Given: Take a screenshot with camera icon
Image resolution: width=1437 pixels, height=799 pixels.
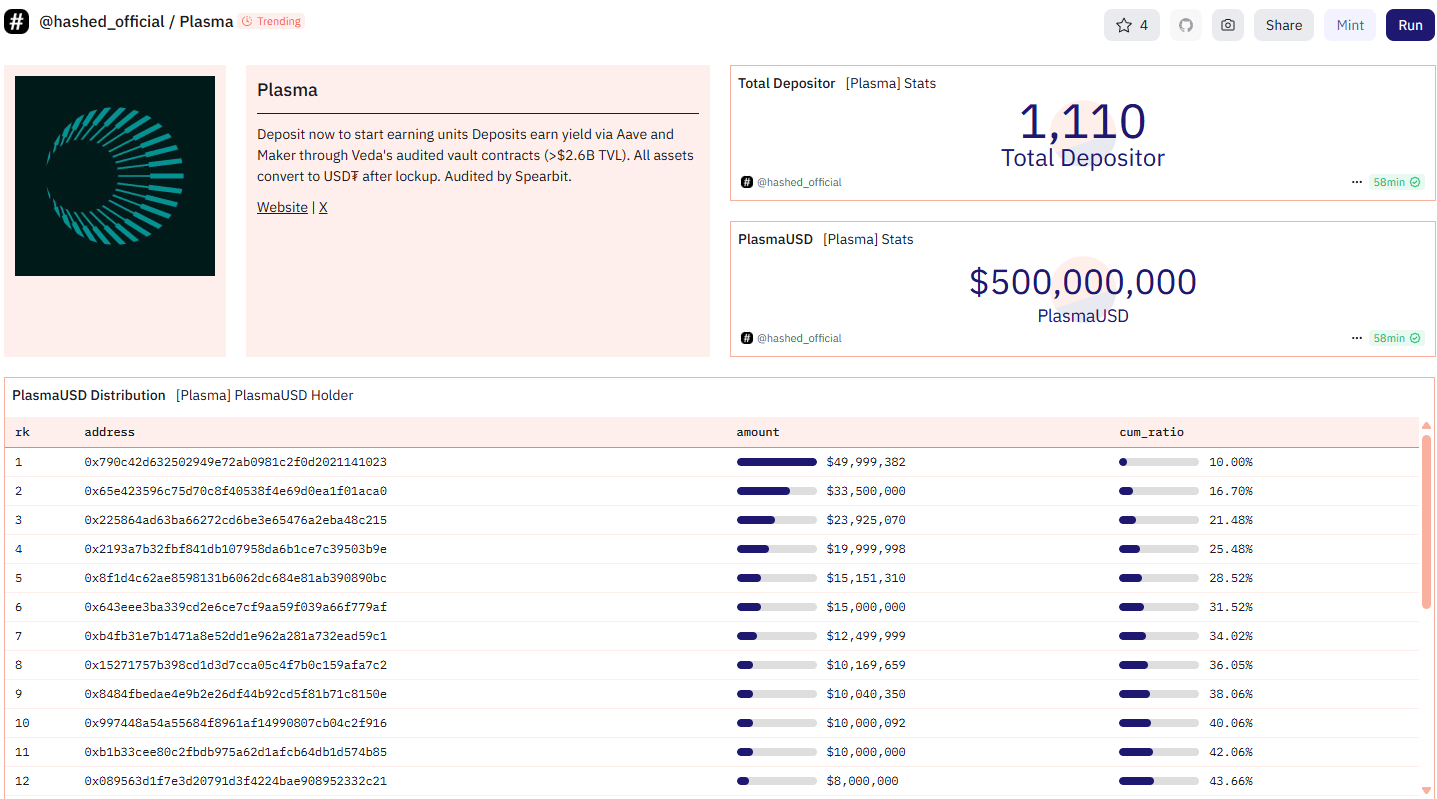Looking at the screenshot, I should tap(1227, 25).
